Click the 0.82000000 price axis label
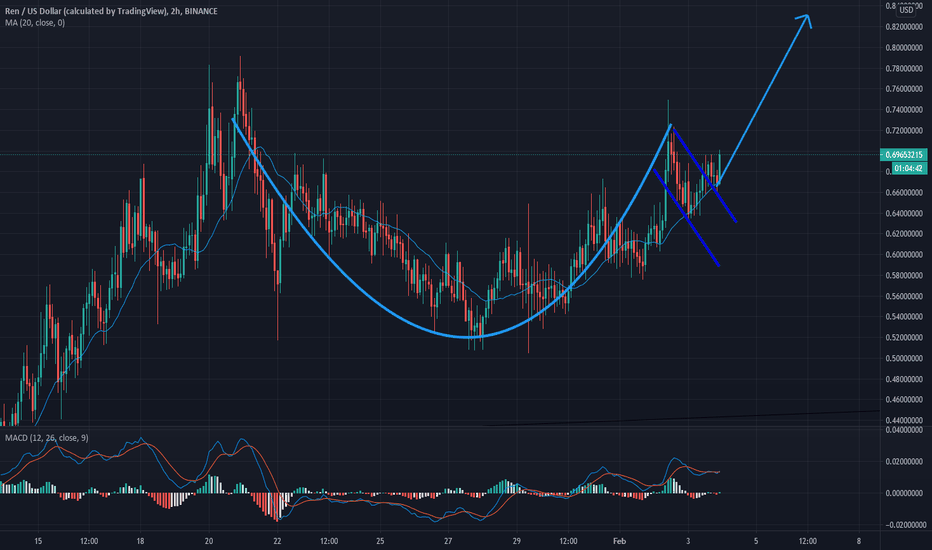Viewport: 932px width, 550px height. (x=904, y=27)
